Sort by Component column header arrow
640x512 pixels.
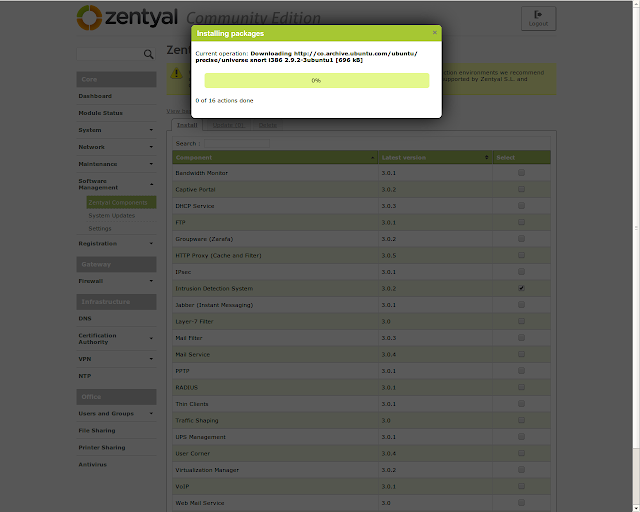(x=373, y=158)
